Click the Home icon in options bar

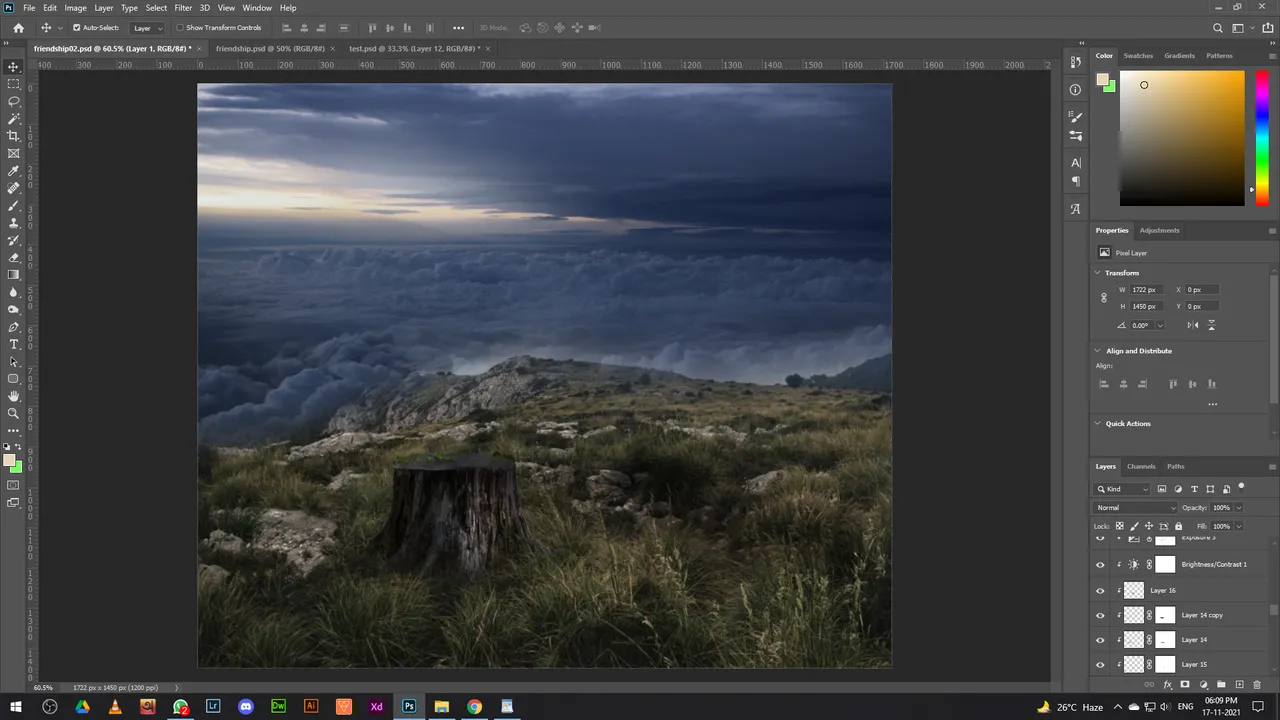click(18, 28)
